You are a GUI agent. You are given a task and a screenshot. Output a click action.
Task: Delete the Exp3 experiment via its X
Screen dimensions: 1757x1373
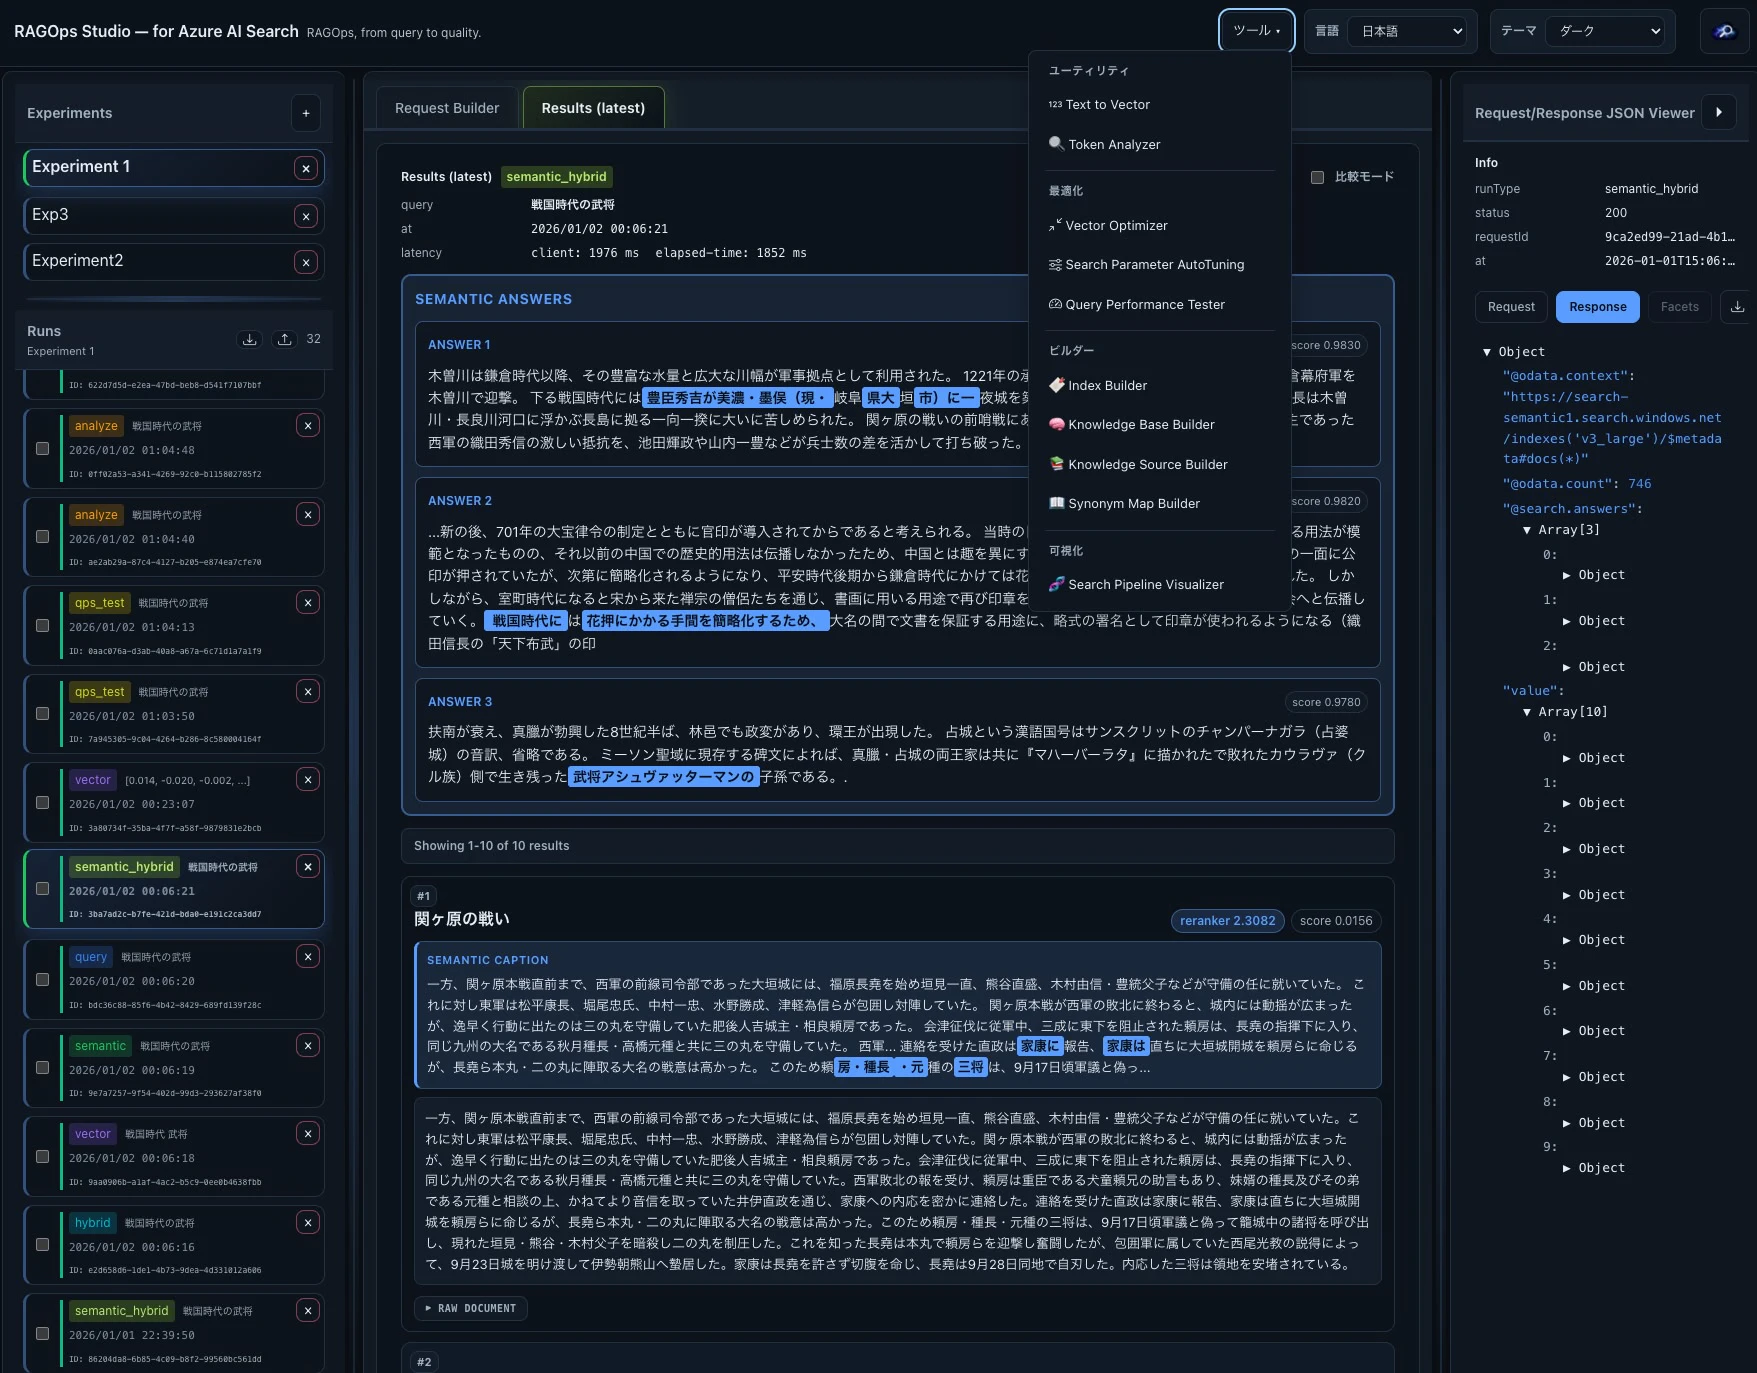307,216
